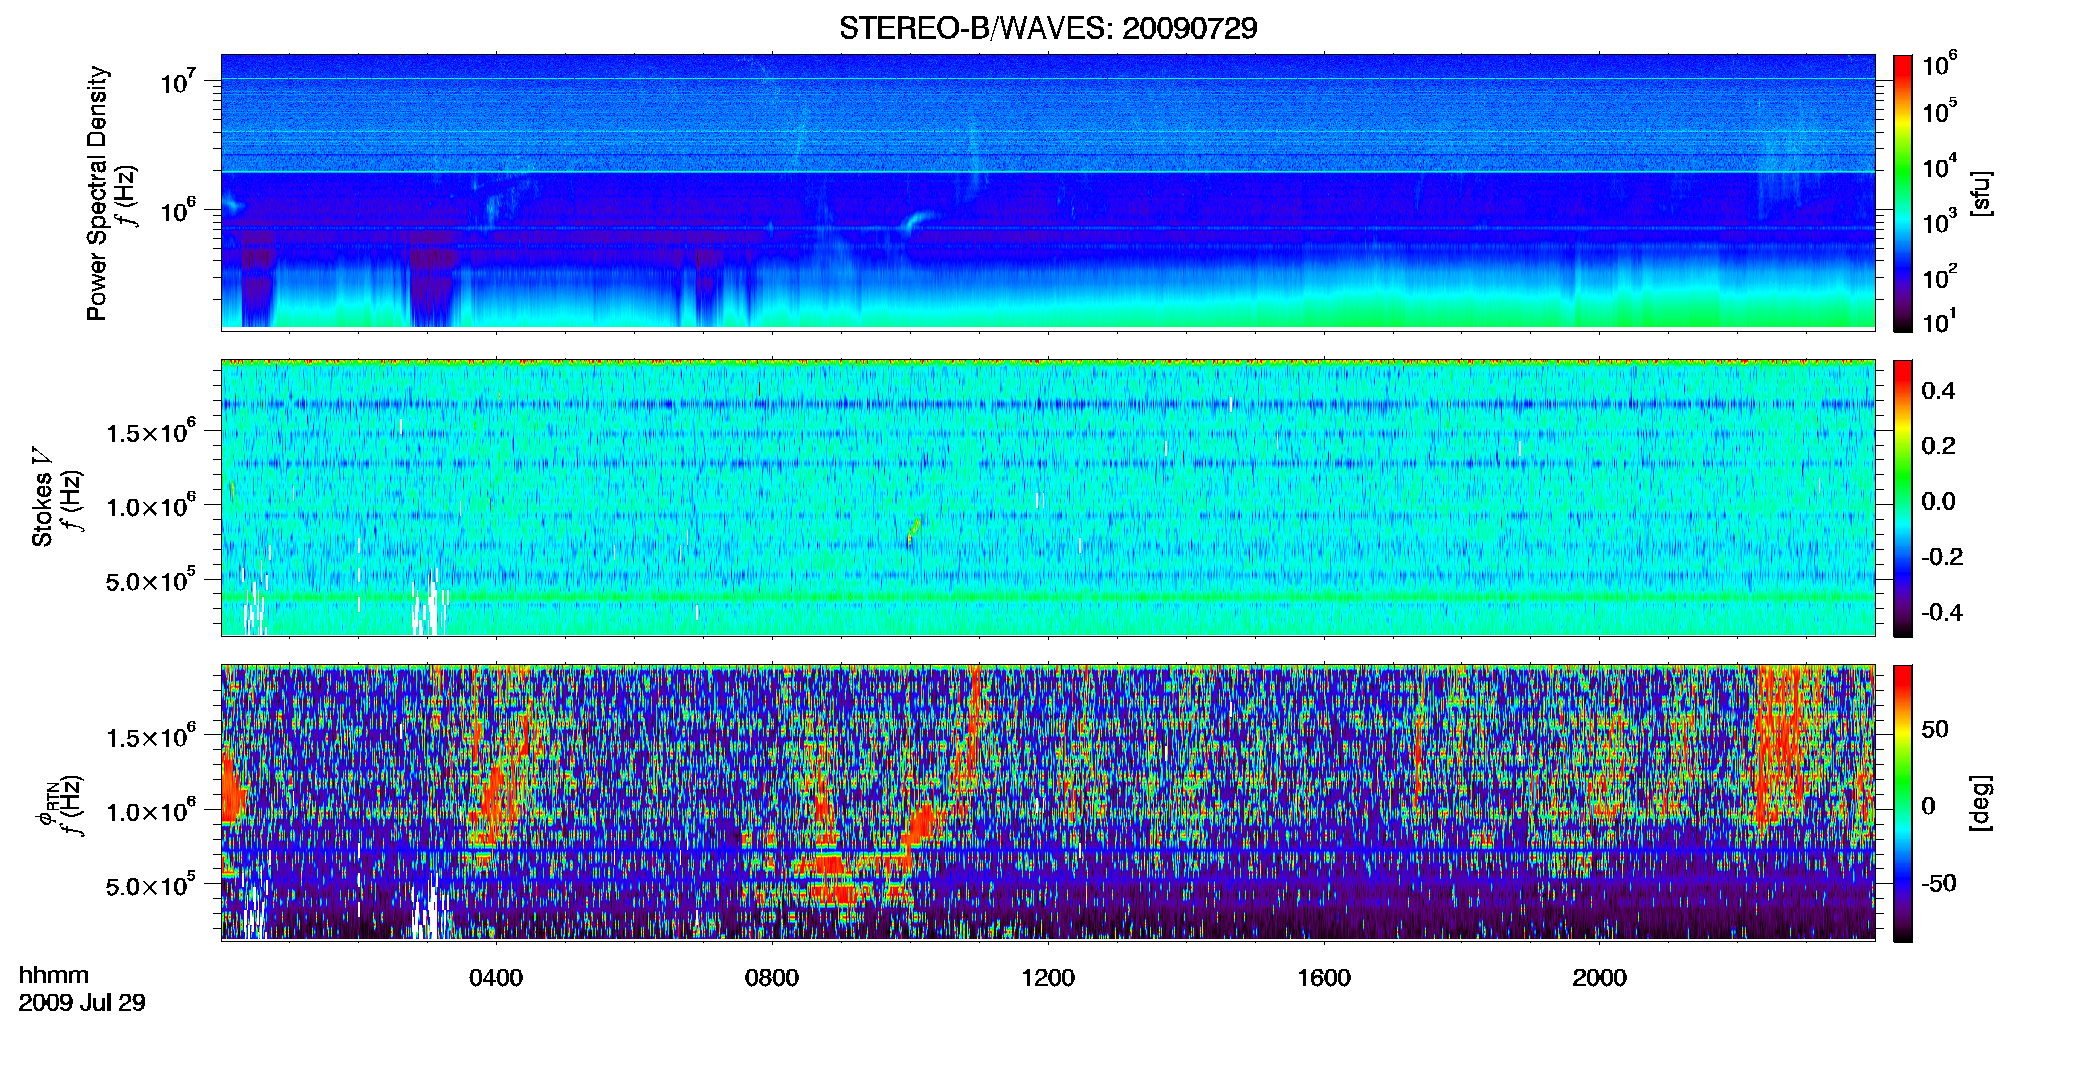Click the 1.0×10^6 tick on φ RTN panel
This screenshot has width=2096, height=1080.
151,810
